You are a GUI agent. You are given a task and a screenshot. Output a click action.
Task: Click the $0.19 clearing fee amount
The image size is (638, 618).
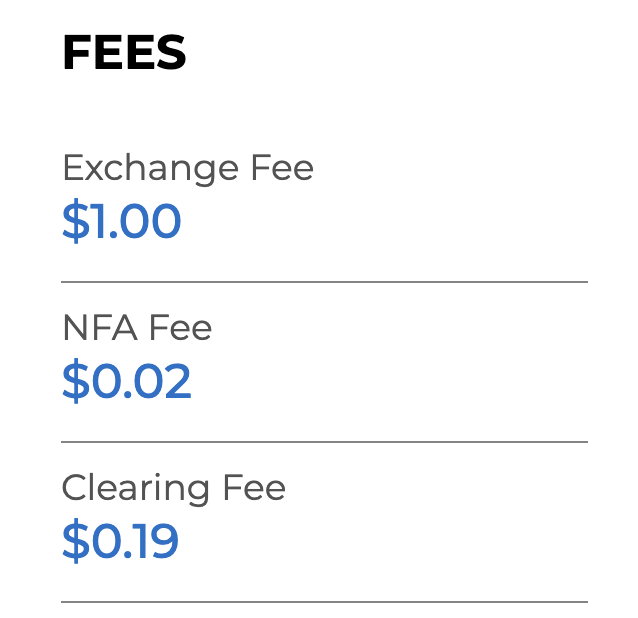120,541
